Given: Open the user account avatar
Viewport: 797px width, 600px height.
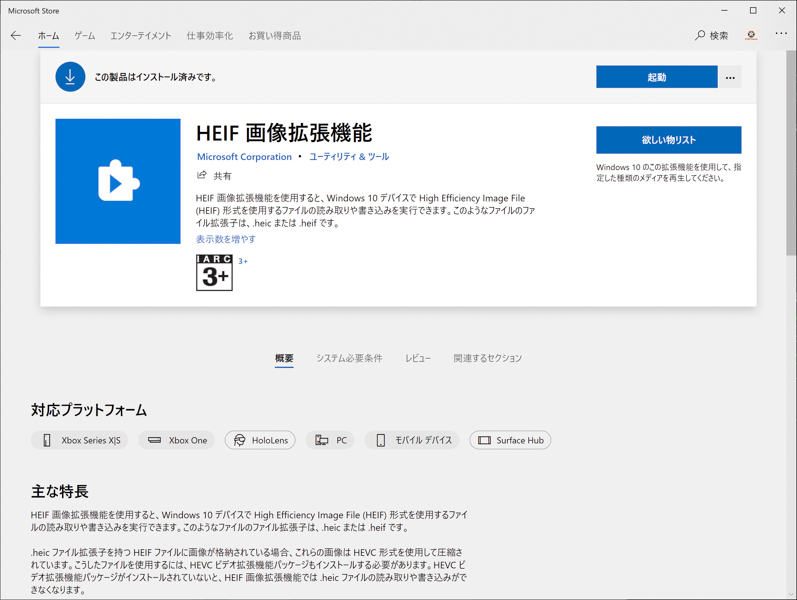Looking at the screenshot, I should coord(751,35).
